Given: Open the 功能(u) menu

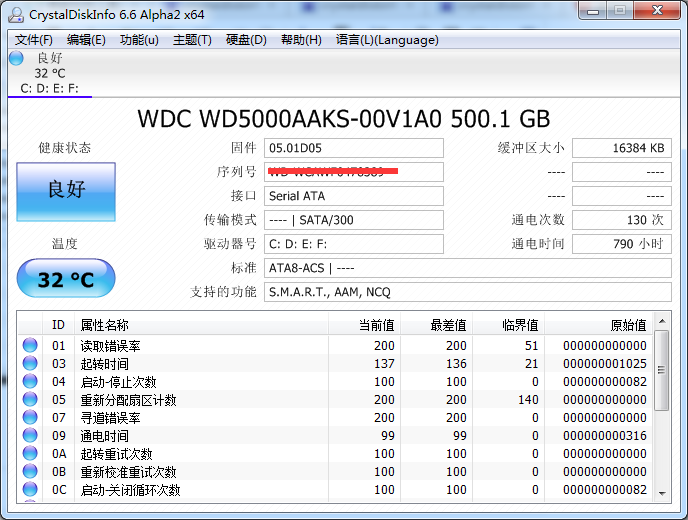Looking at the screenshot, I should pos(139,40).
